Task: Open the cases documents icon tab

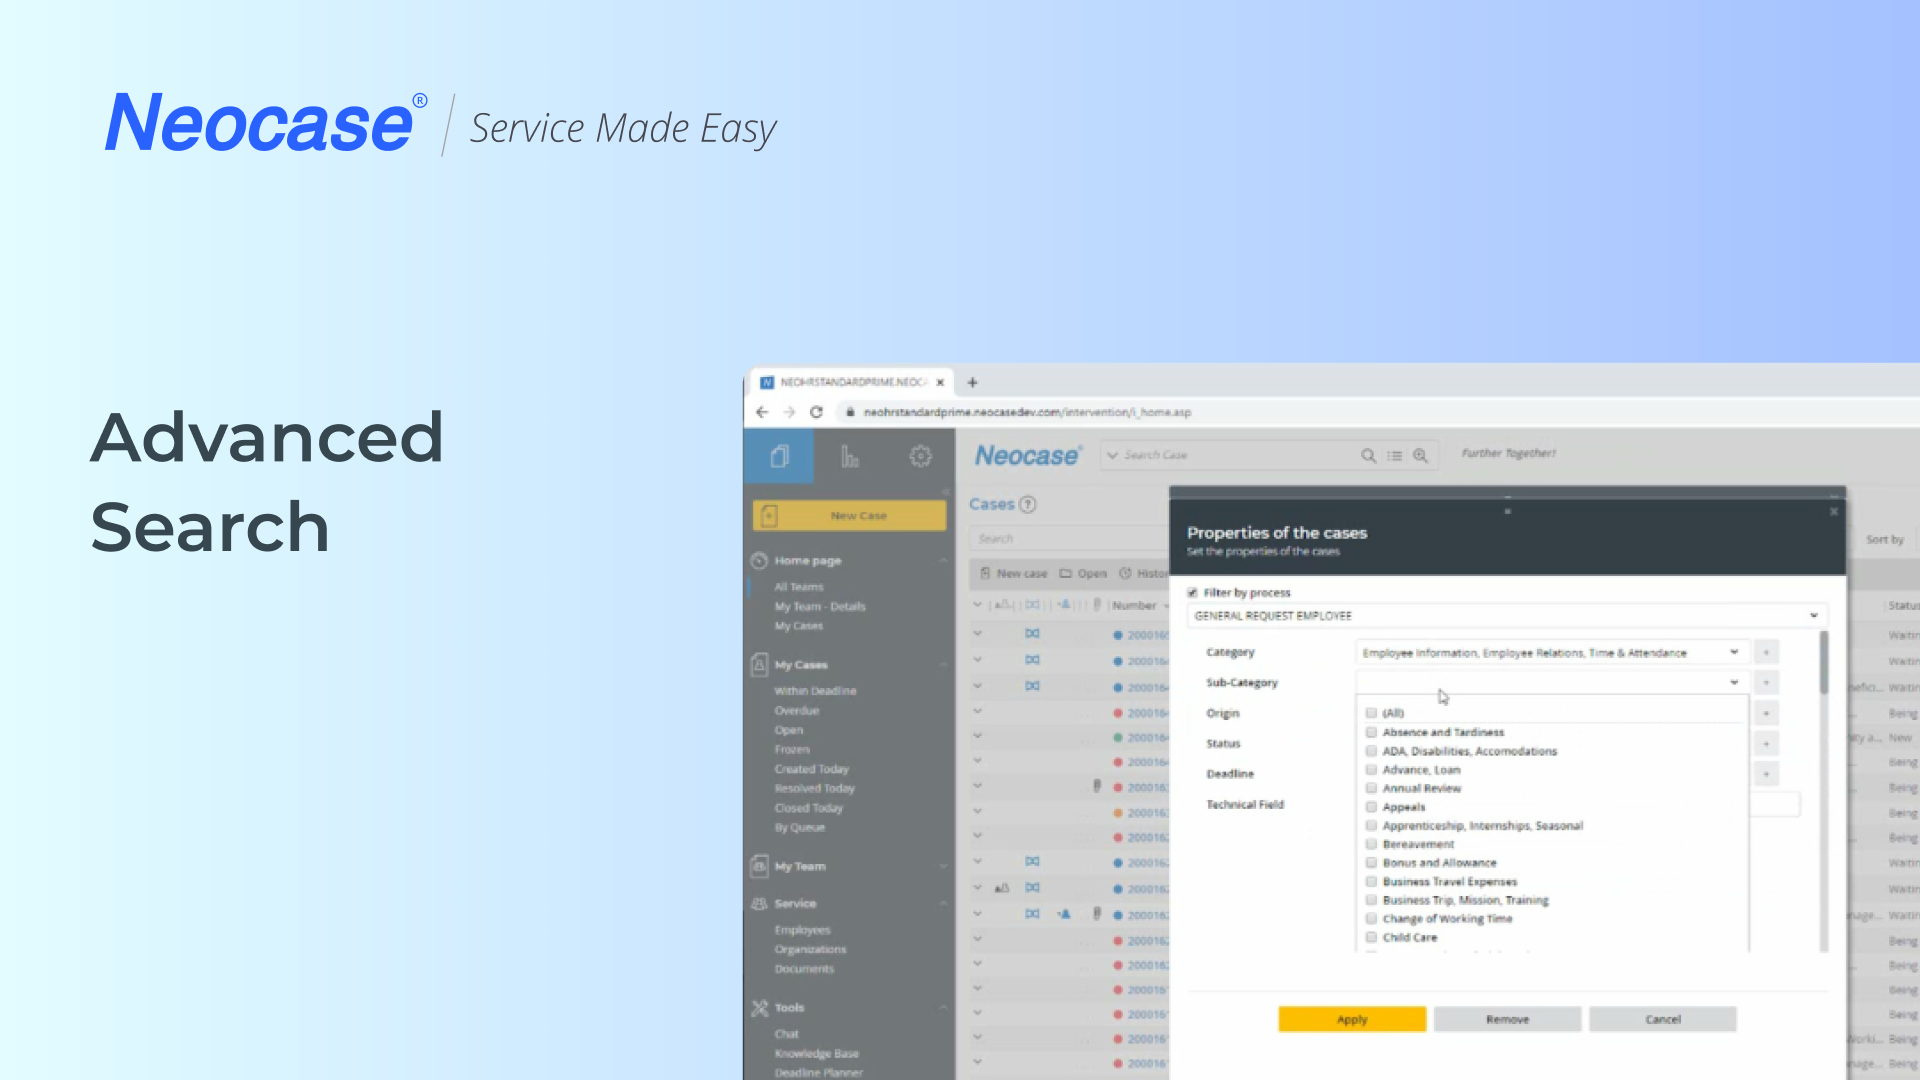Action: [779, 457]
